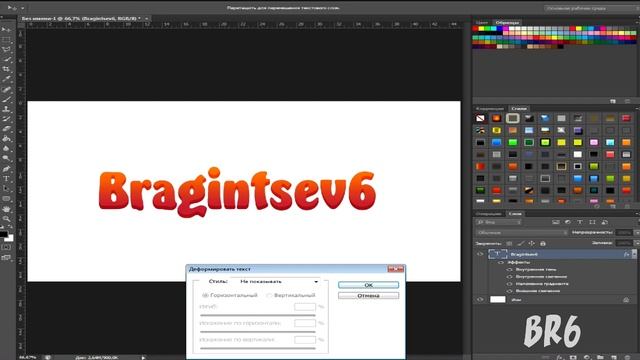Select the Hand tool
This screenshot has width=640, height=360.
point(6,209)
